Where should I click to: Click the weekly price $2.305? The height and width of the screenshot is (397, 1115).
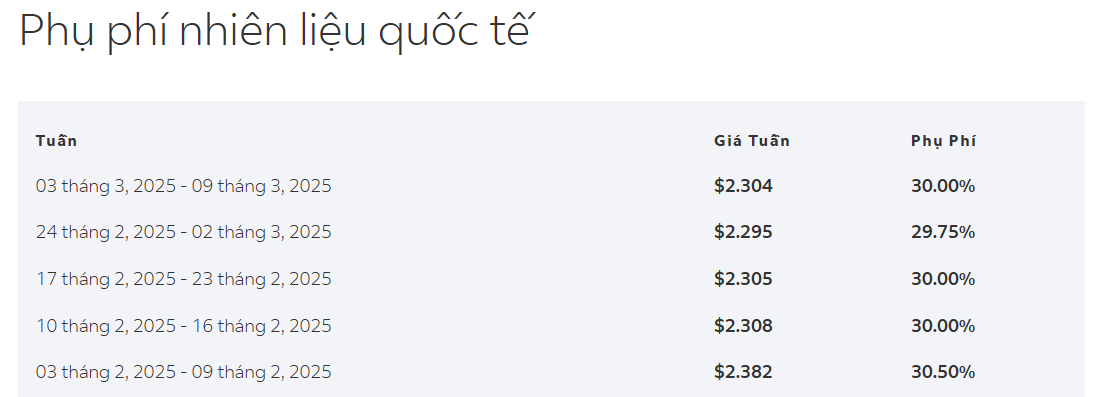tap(743, 279)
